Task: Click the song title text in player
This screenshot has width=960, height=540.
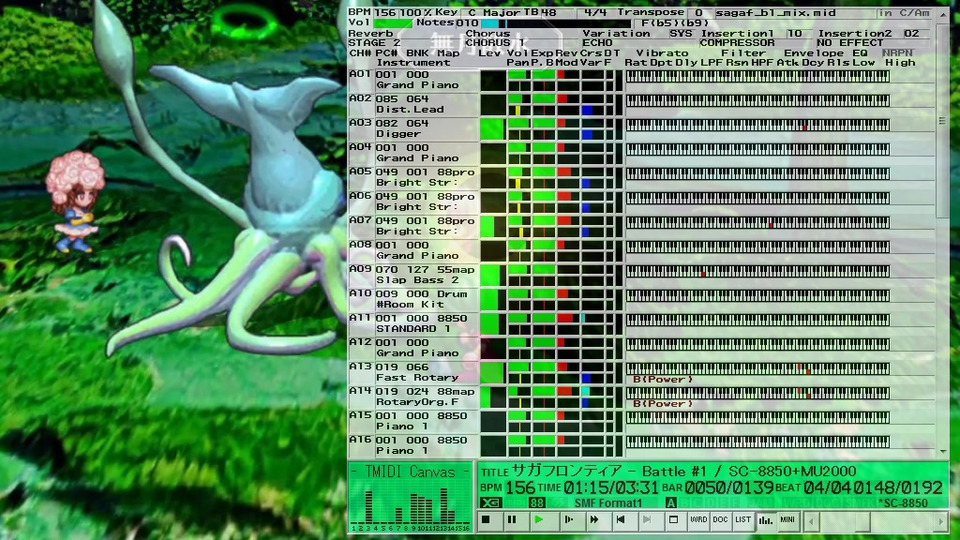Action: [684, 471]
